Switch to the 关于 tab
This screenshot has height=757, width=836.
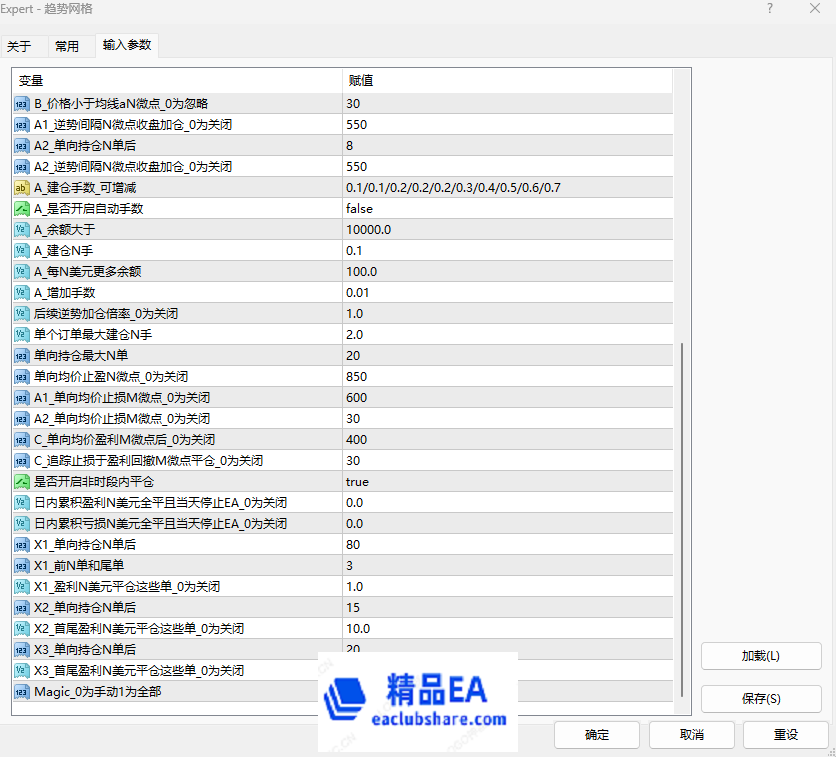19,46
